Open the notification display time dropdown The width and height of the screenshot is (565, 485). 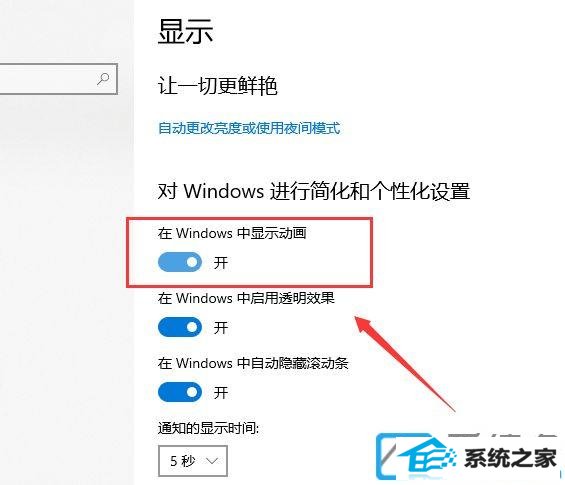click(193, 461)
